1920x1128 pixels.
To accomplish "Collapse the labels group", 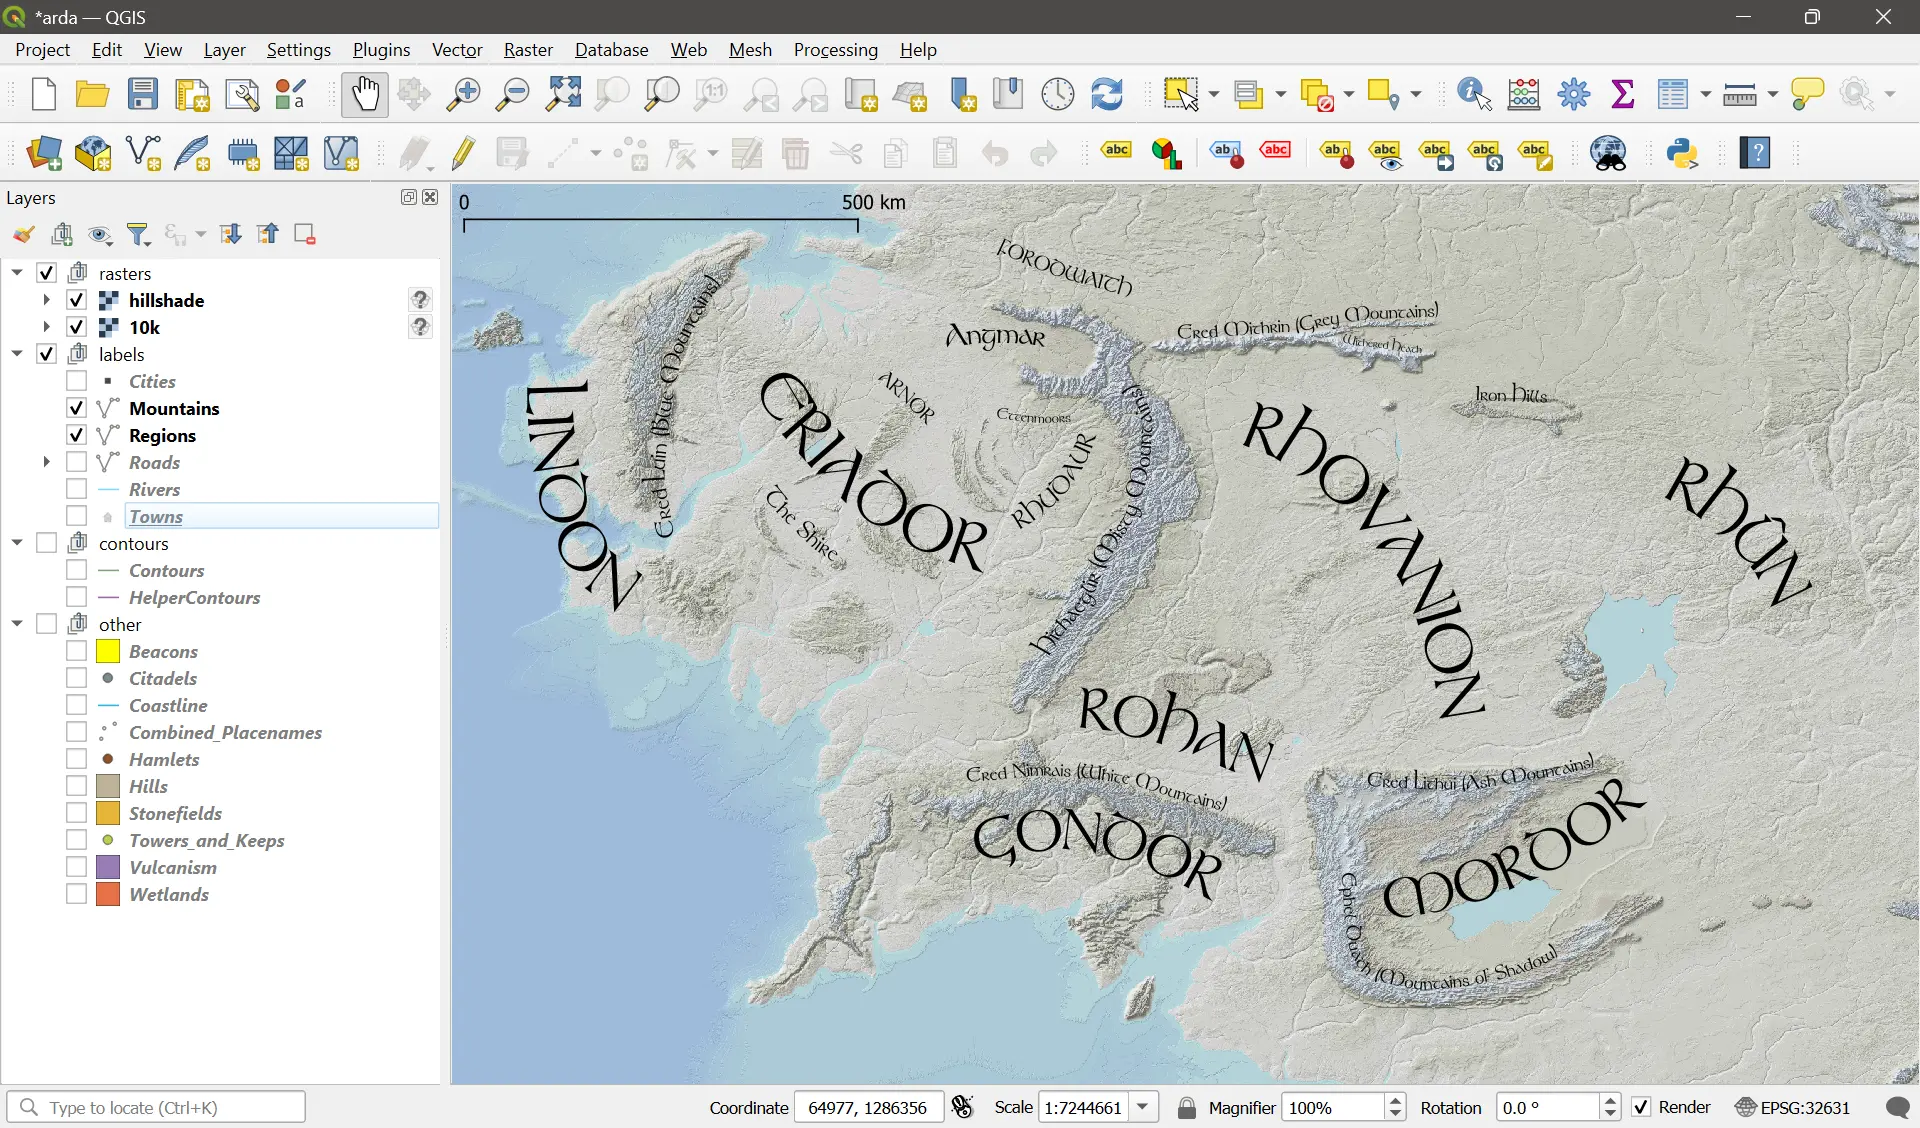I will [17, 354].
